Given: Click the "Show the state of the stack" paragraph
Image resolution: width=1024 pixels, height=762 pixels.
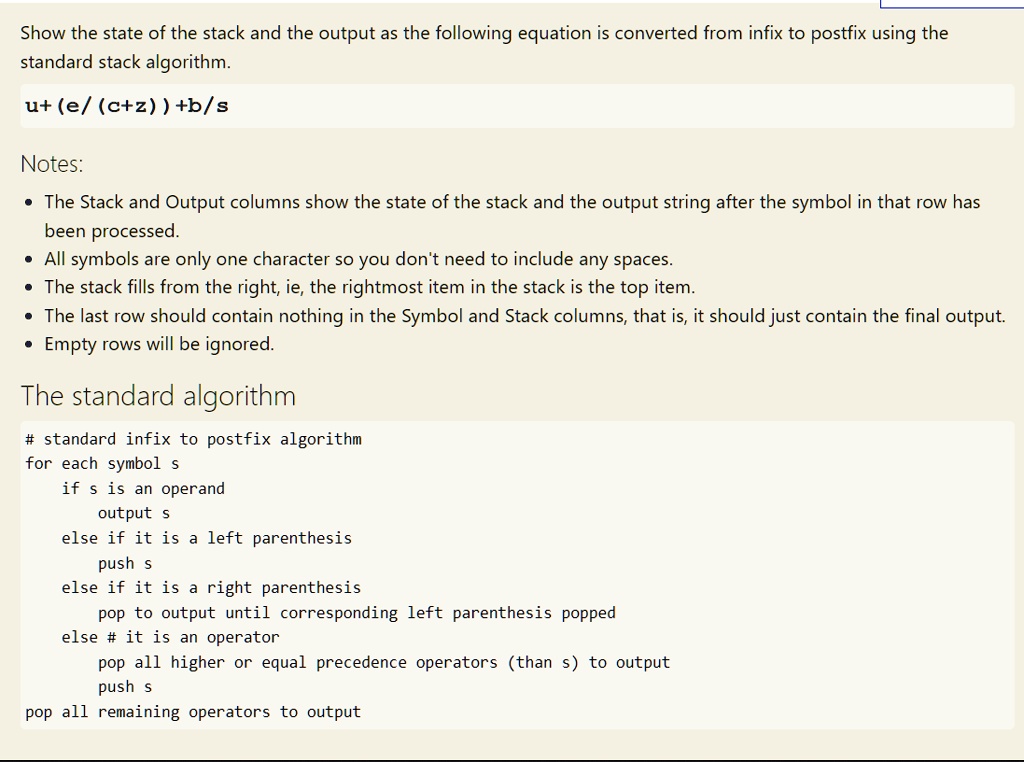Looking at the screenshot, I should click(x=484, y=33).
